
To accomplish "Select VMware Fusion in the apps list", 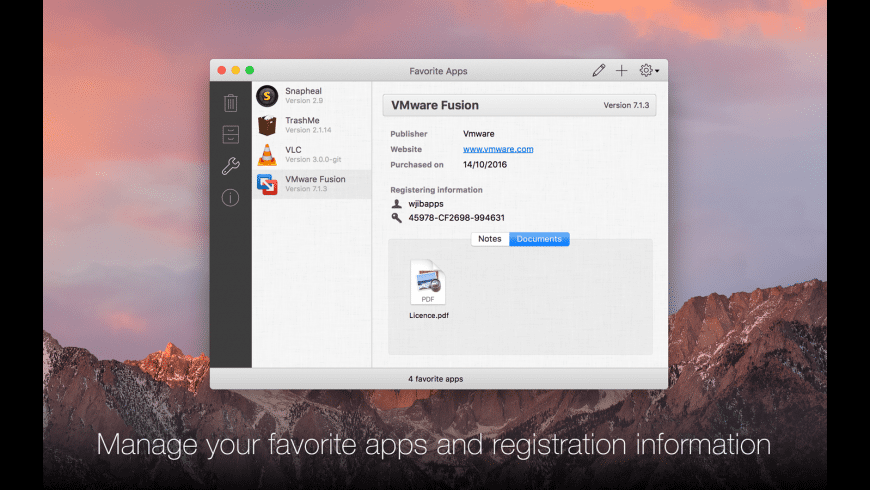I will pos(312,184).
